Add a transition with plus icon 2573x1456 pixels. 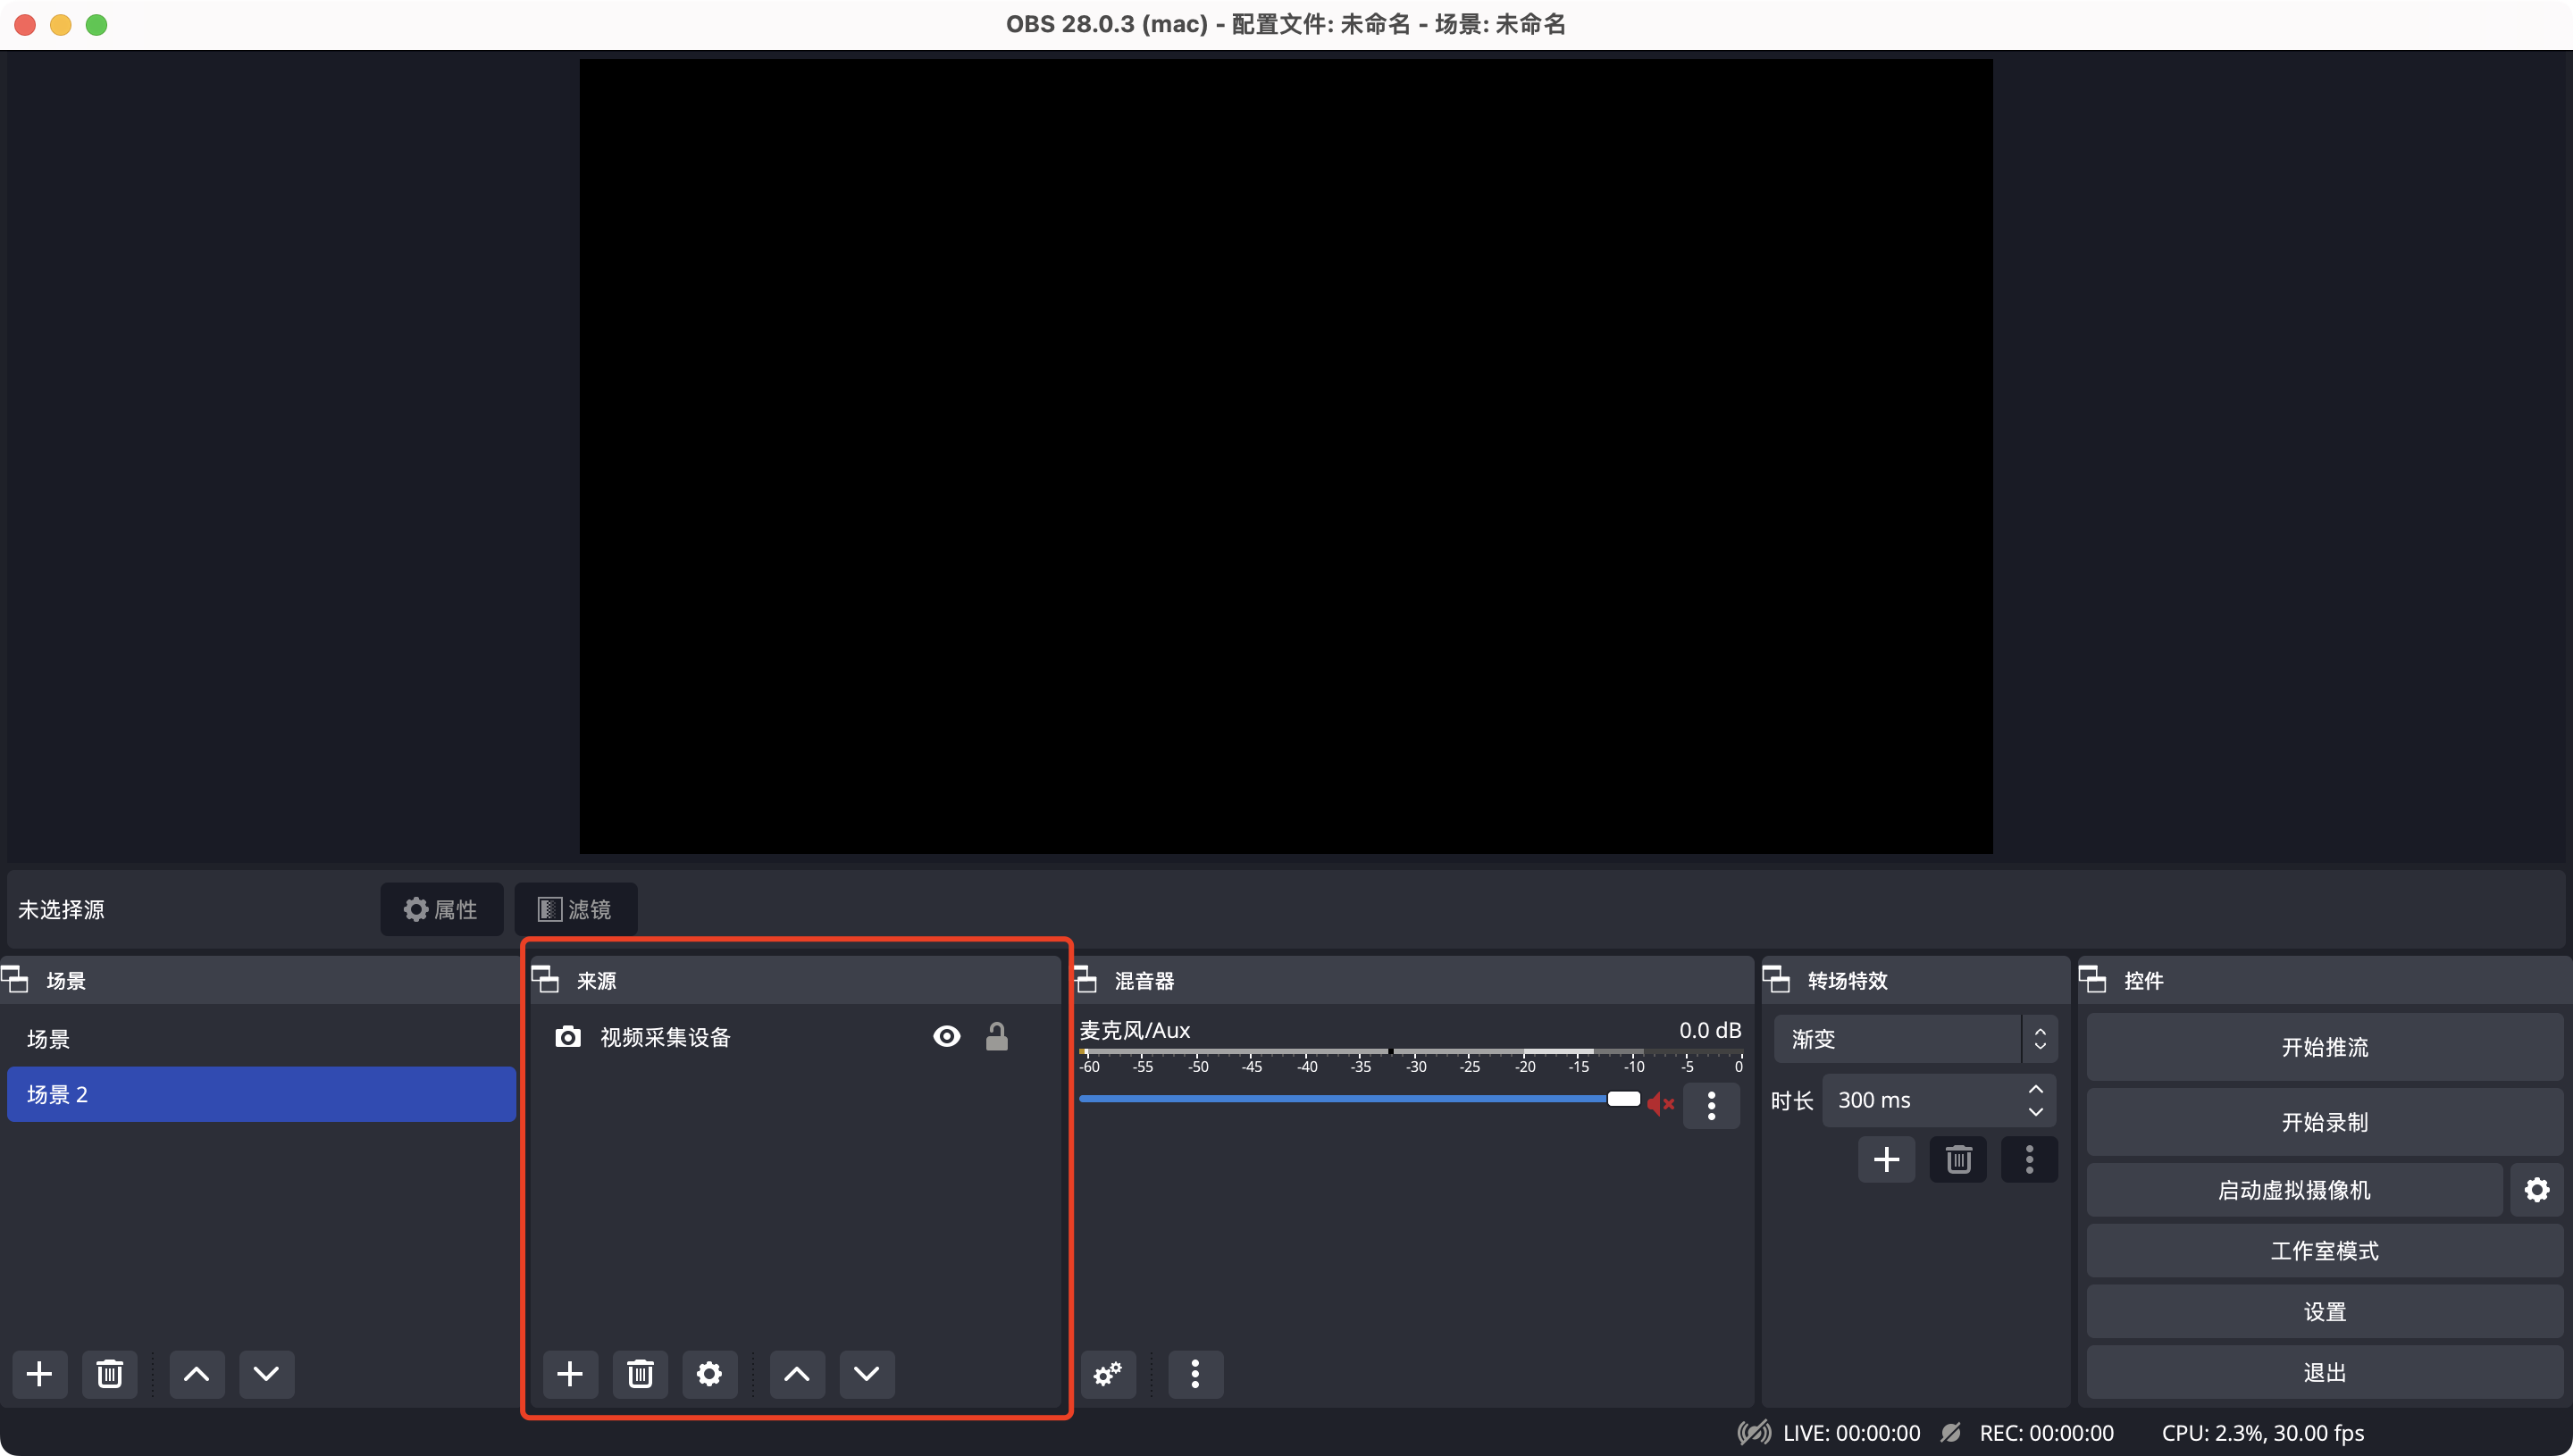pos(1886,1159)
